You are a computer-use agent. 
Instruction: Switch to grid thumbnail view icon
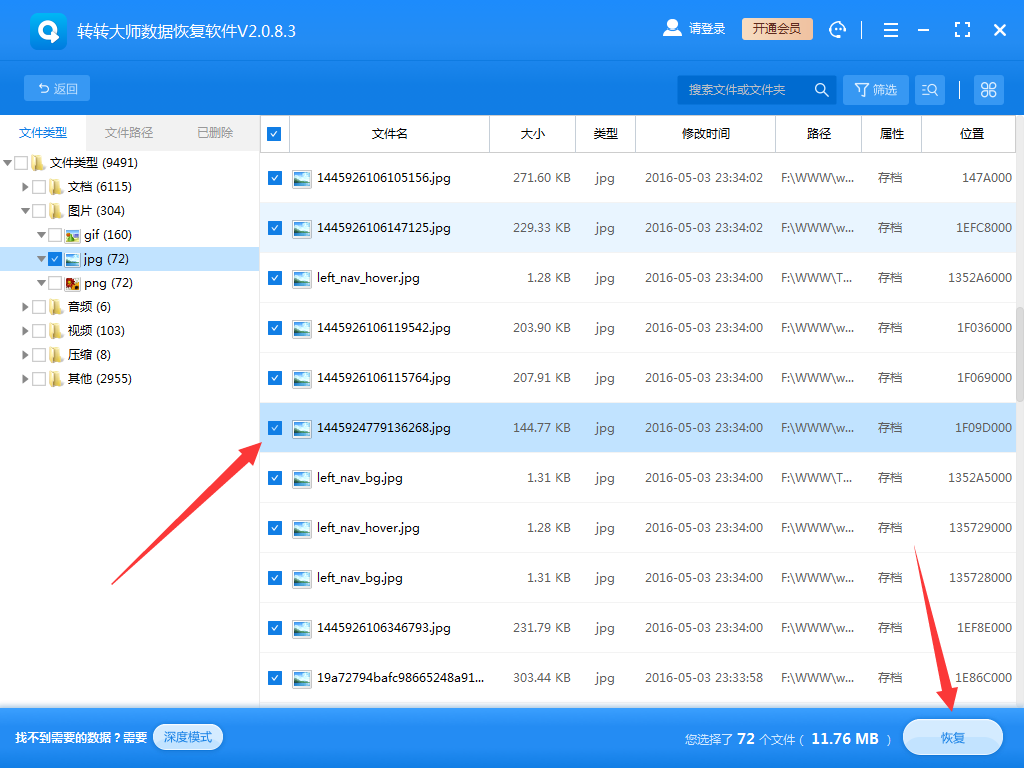tap(989, 89)
